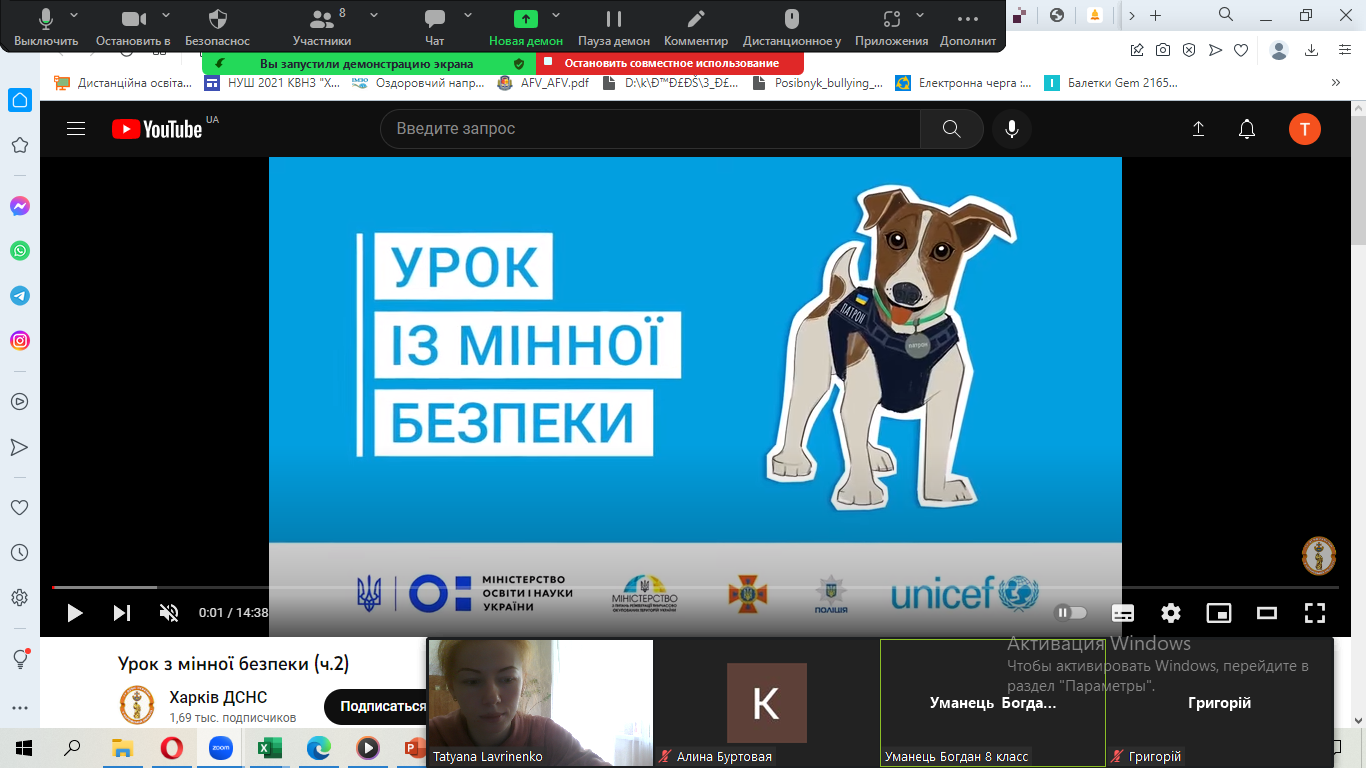
Task: Stop screen sharing with red button
Action: click(x=670, y=63)
